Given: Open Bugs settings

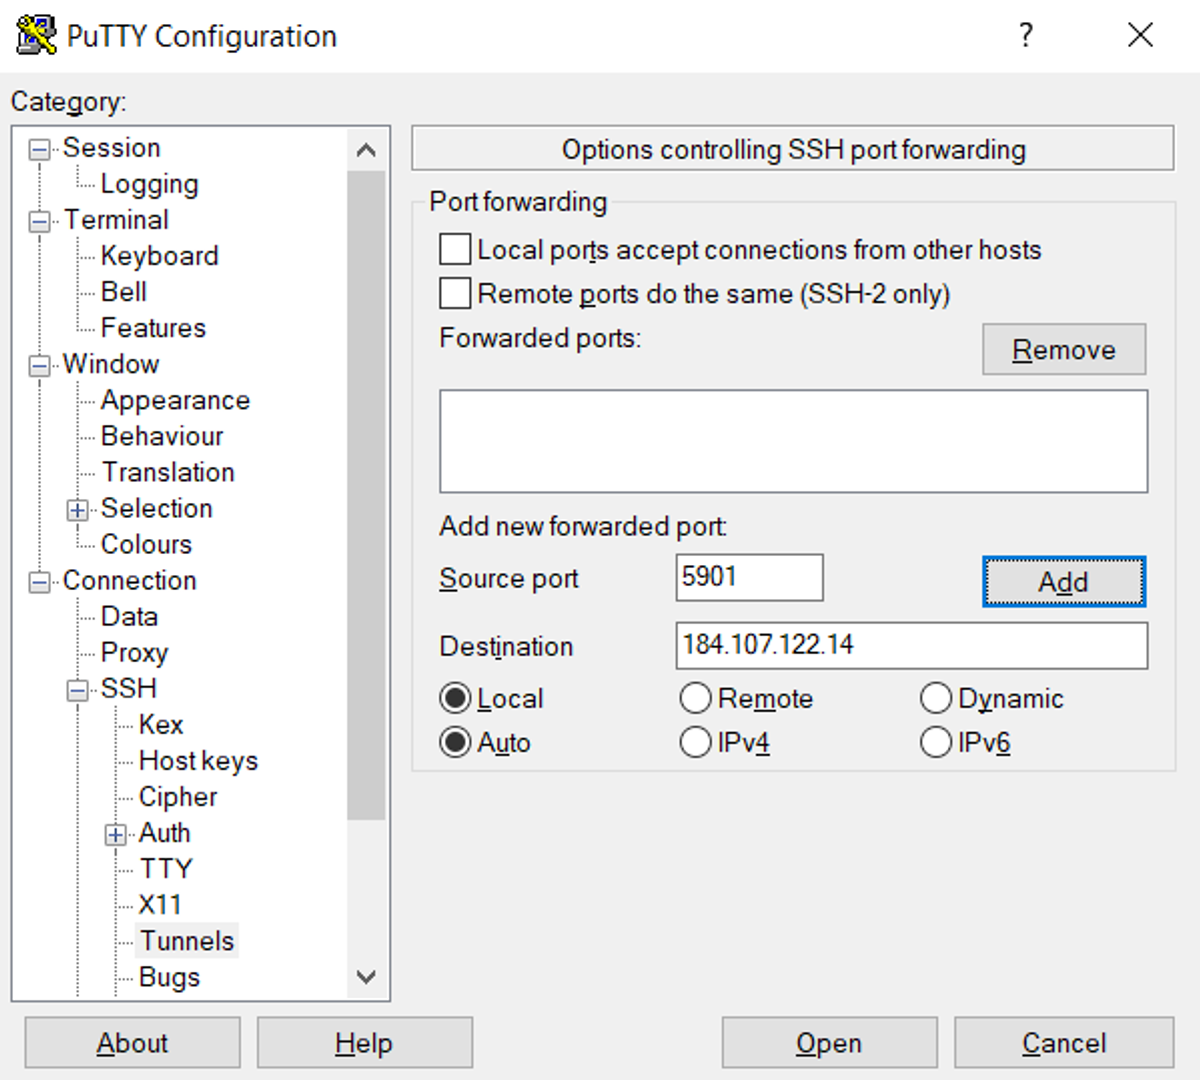Looking at the screenshot, I should [169, 976].
